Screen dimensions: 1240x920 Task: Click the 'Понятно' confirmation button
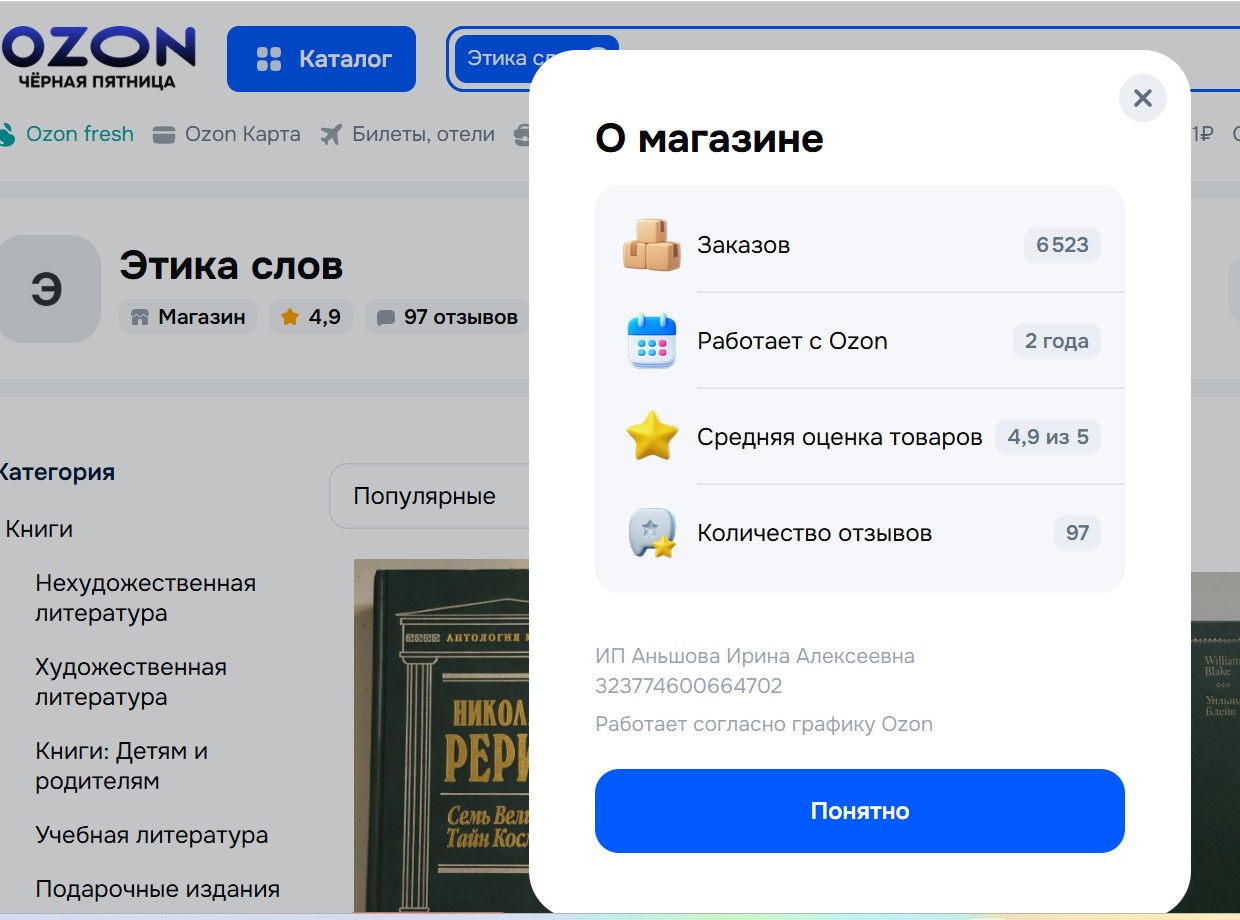tap(859, 811)
